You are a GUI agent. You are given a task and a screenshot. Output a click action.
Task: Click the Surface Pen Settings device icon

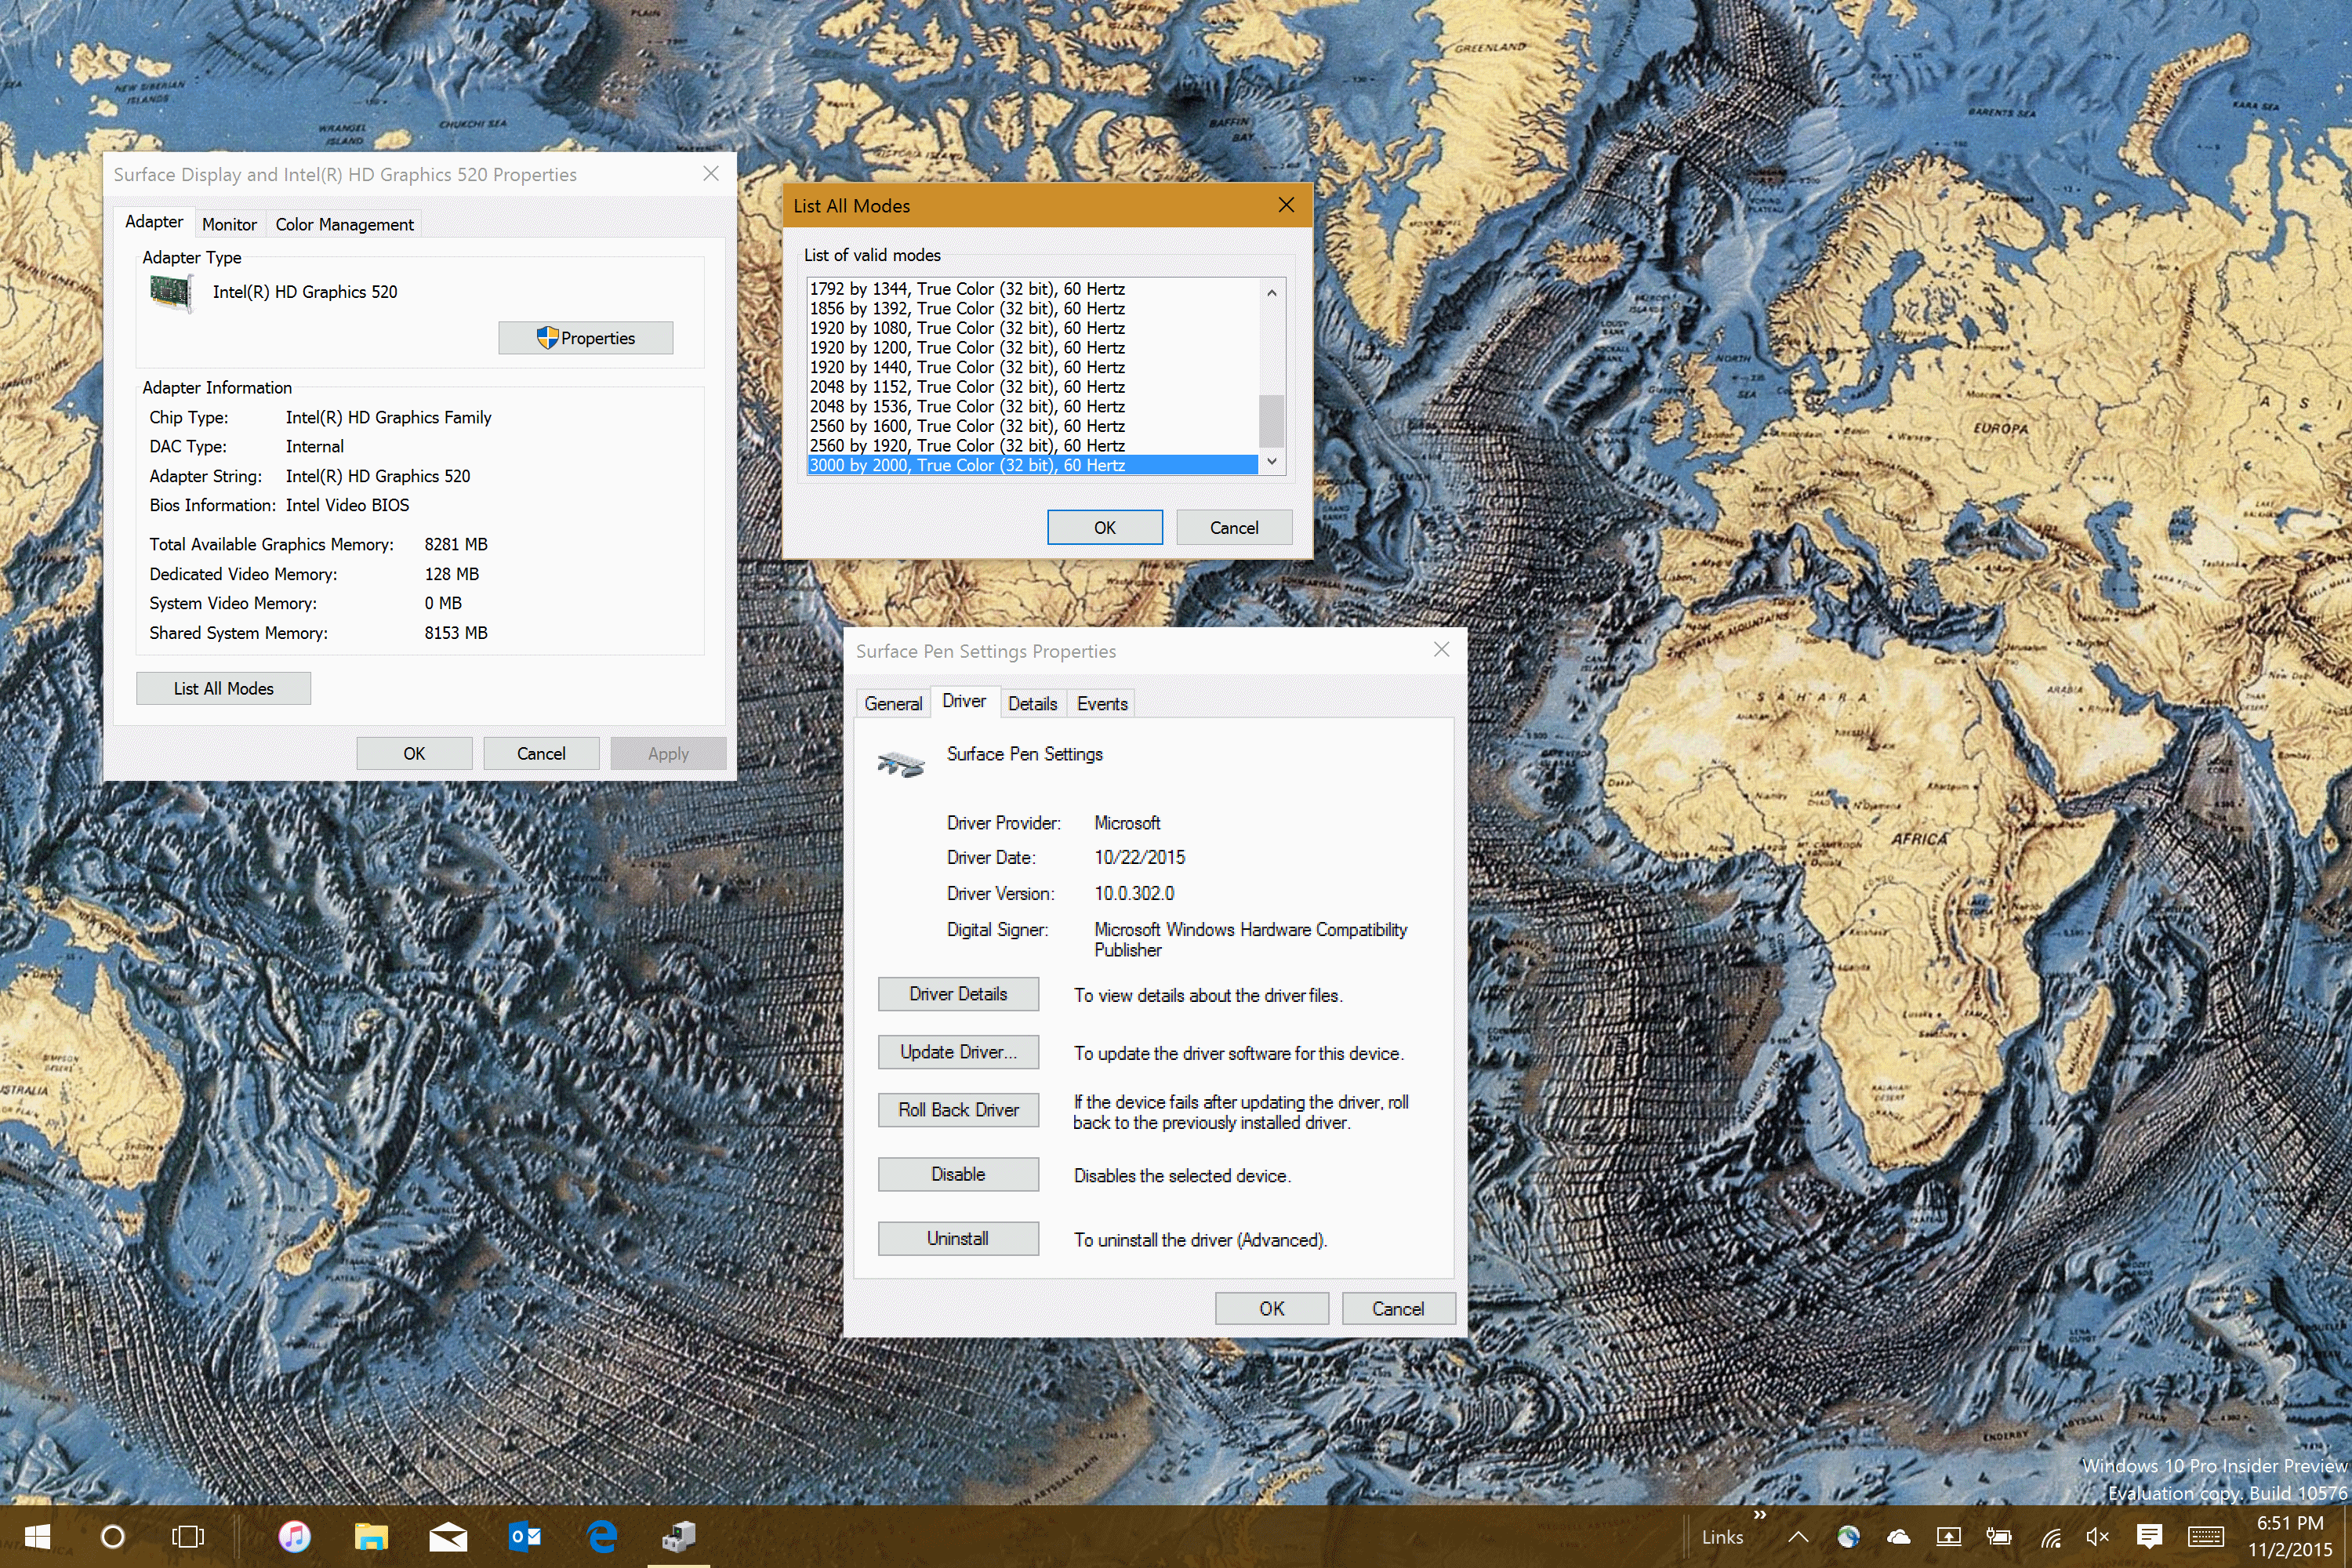[900, 764]
